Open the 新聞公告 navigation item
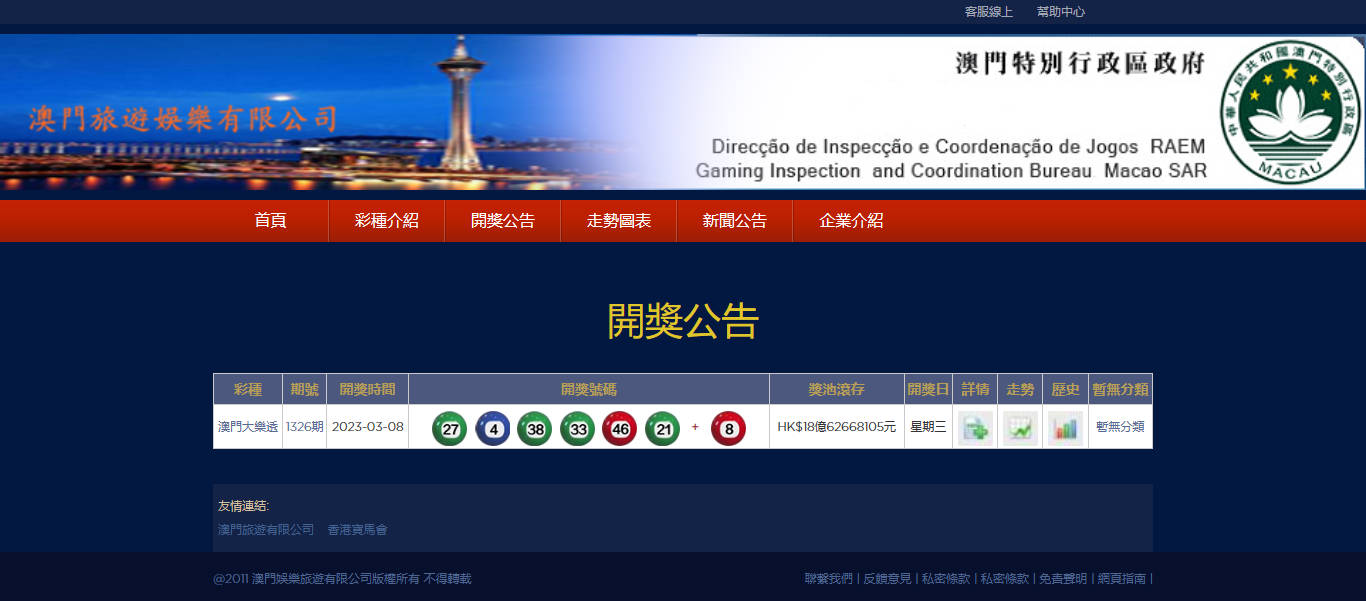Viewport: 1366px width, 601px height. (735, 221)
